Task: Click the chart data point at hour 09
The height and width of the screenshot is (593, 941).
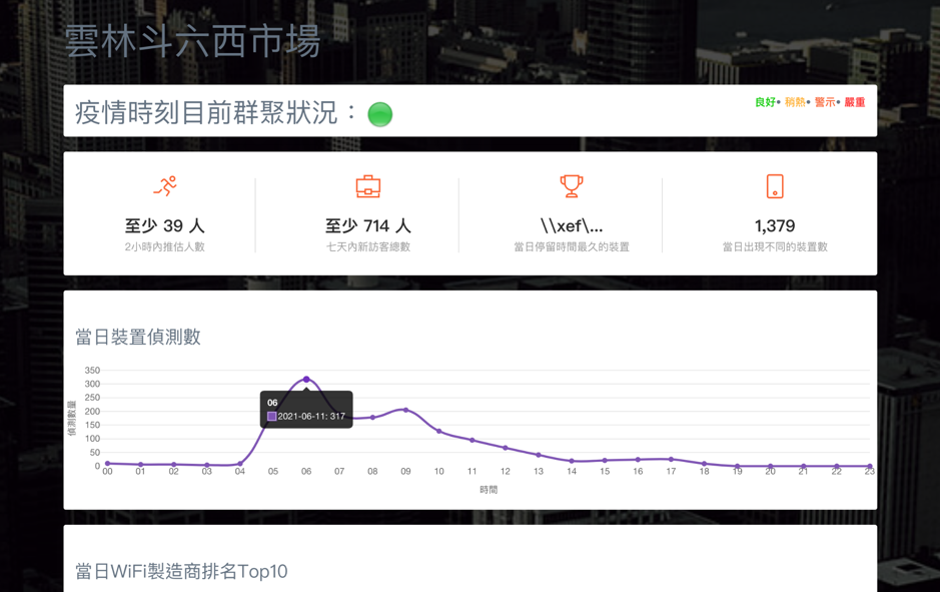Action: click(406, 410)
